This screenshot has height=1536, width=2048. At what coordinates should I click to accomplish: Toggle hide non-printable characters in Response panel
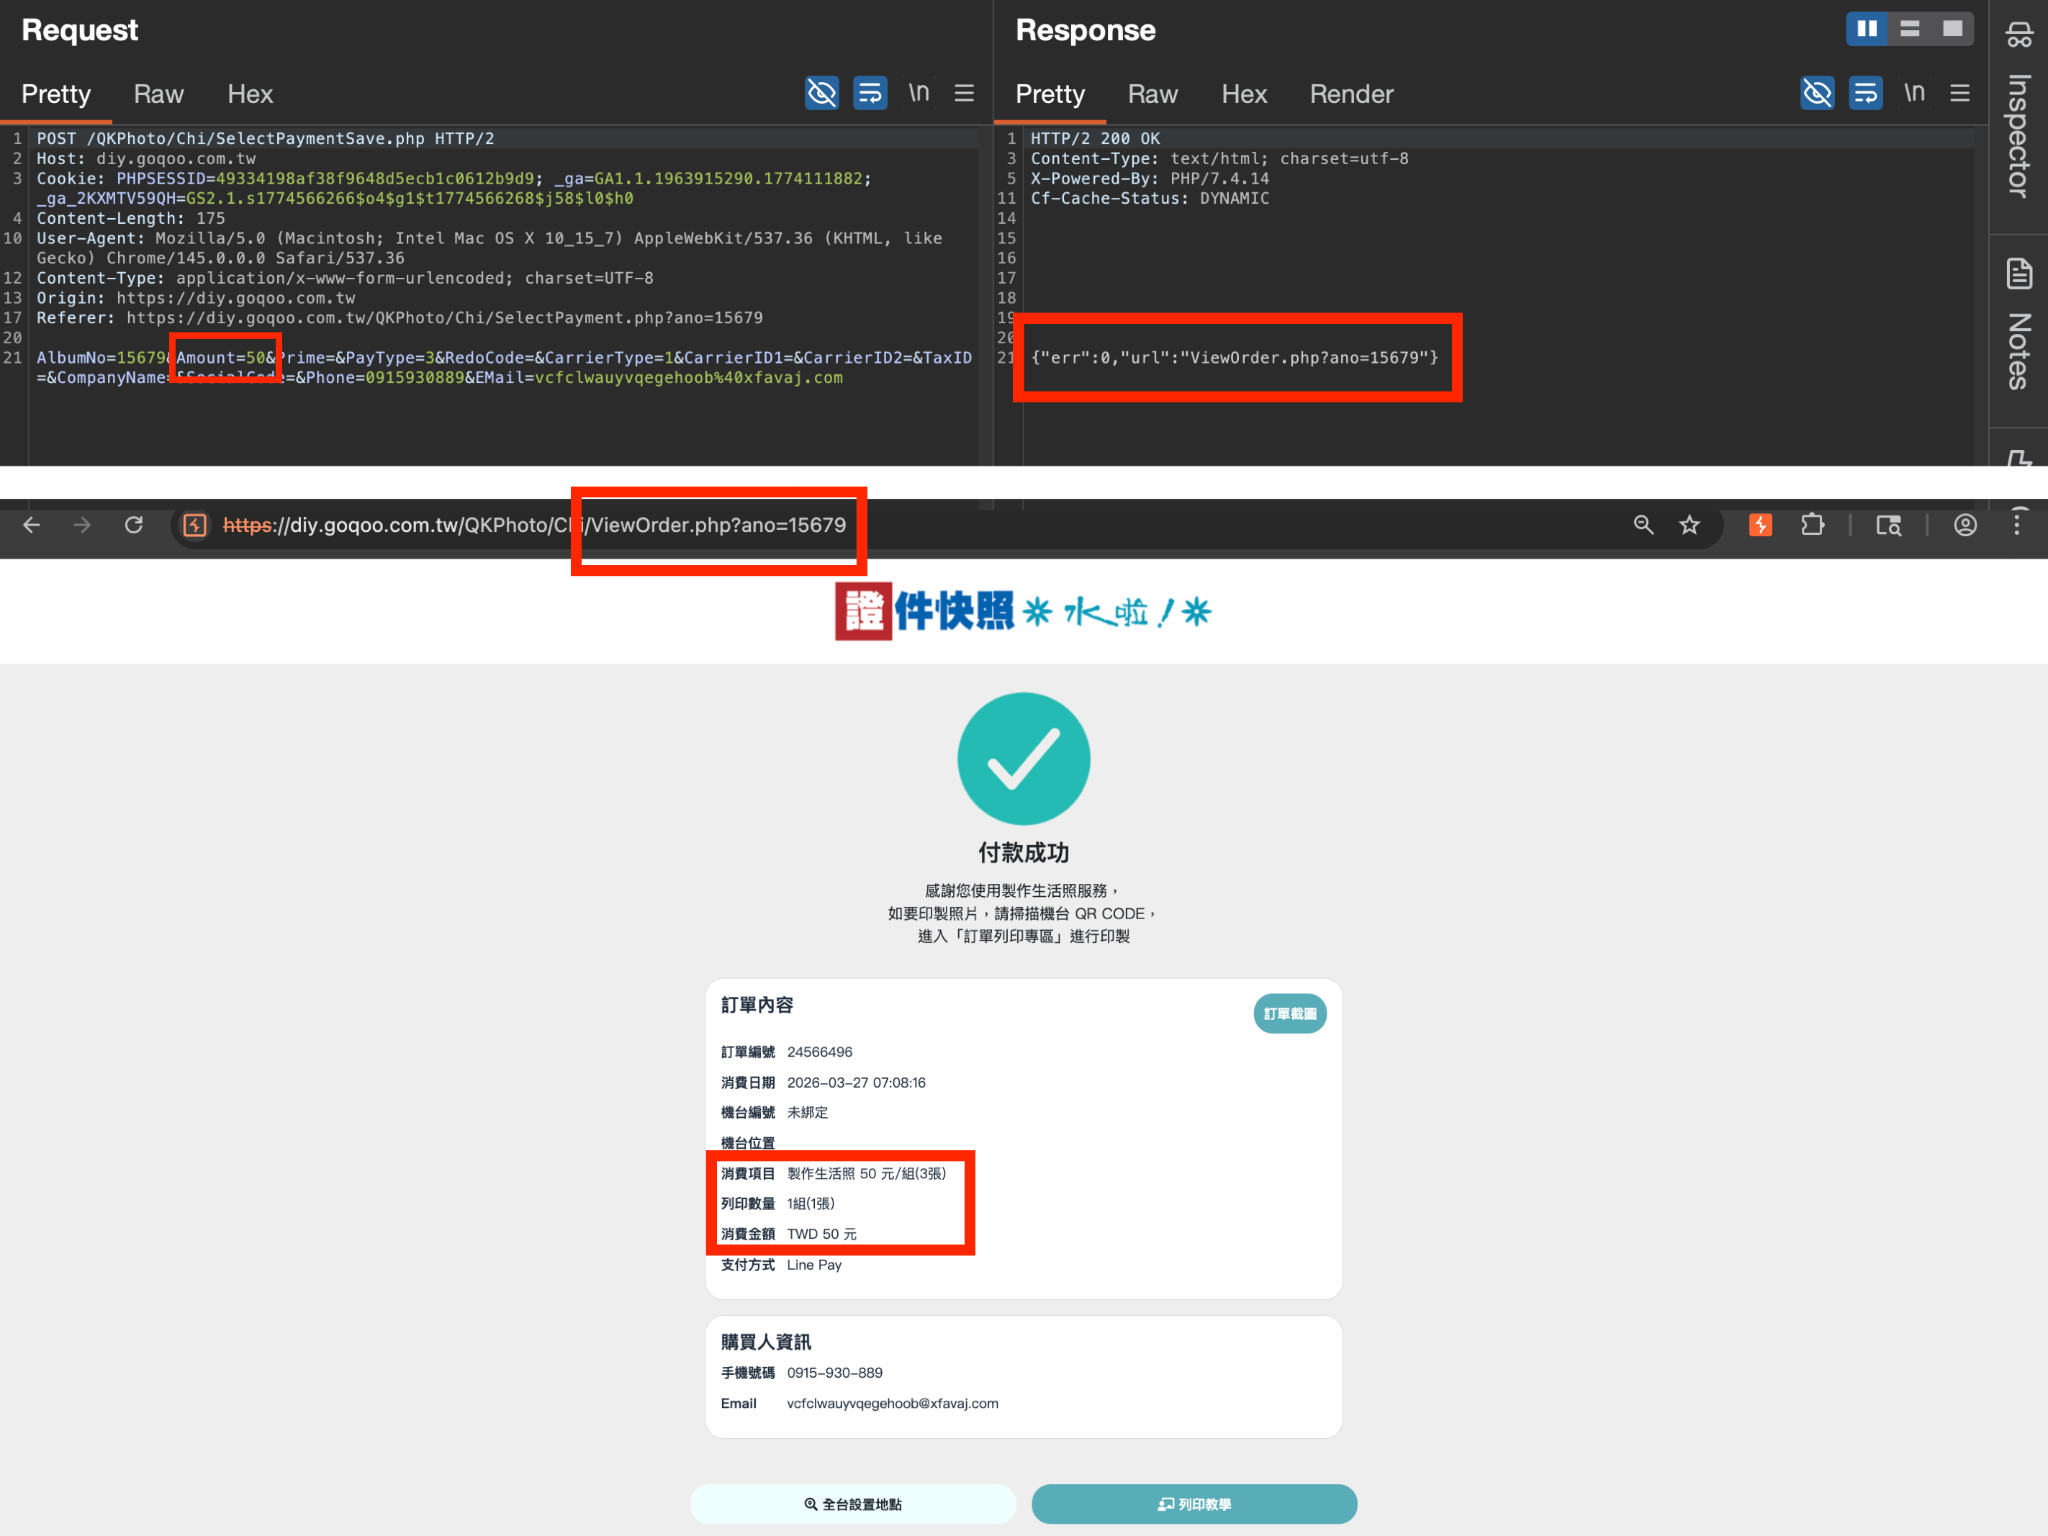tap(1817, 93)
